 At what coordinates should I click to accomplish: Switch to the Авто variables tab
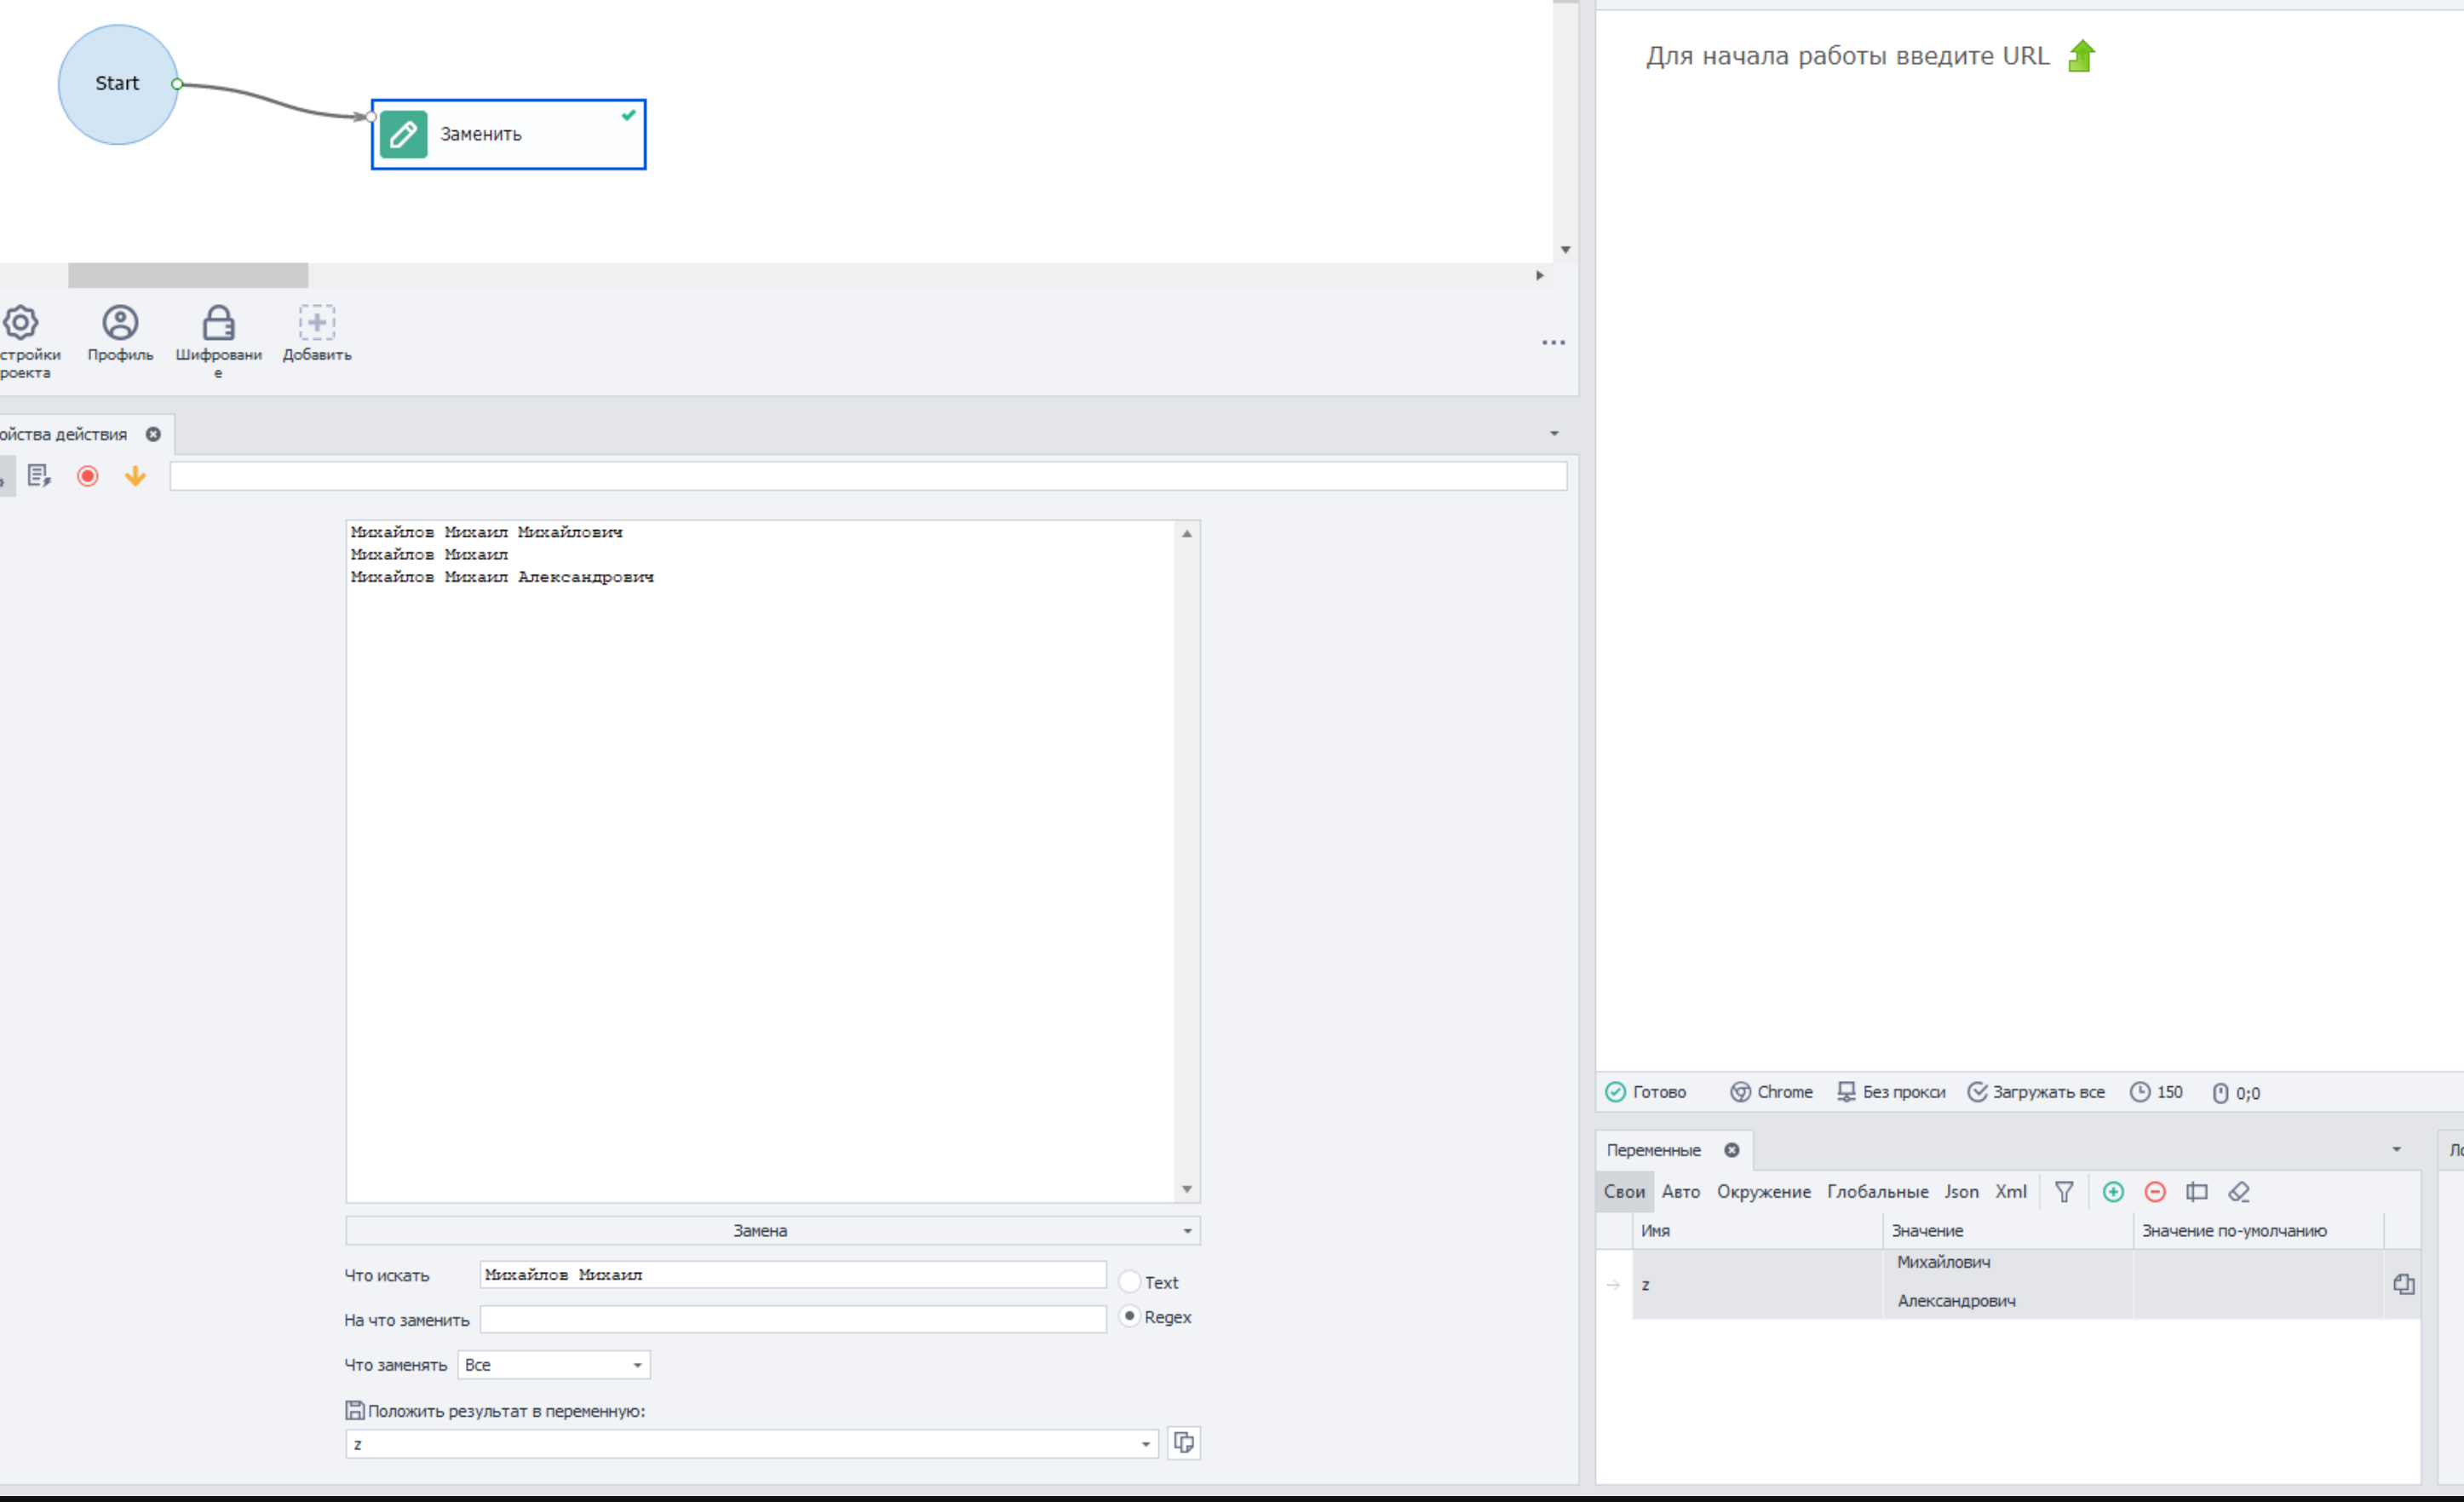(1680, 1192)
